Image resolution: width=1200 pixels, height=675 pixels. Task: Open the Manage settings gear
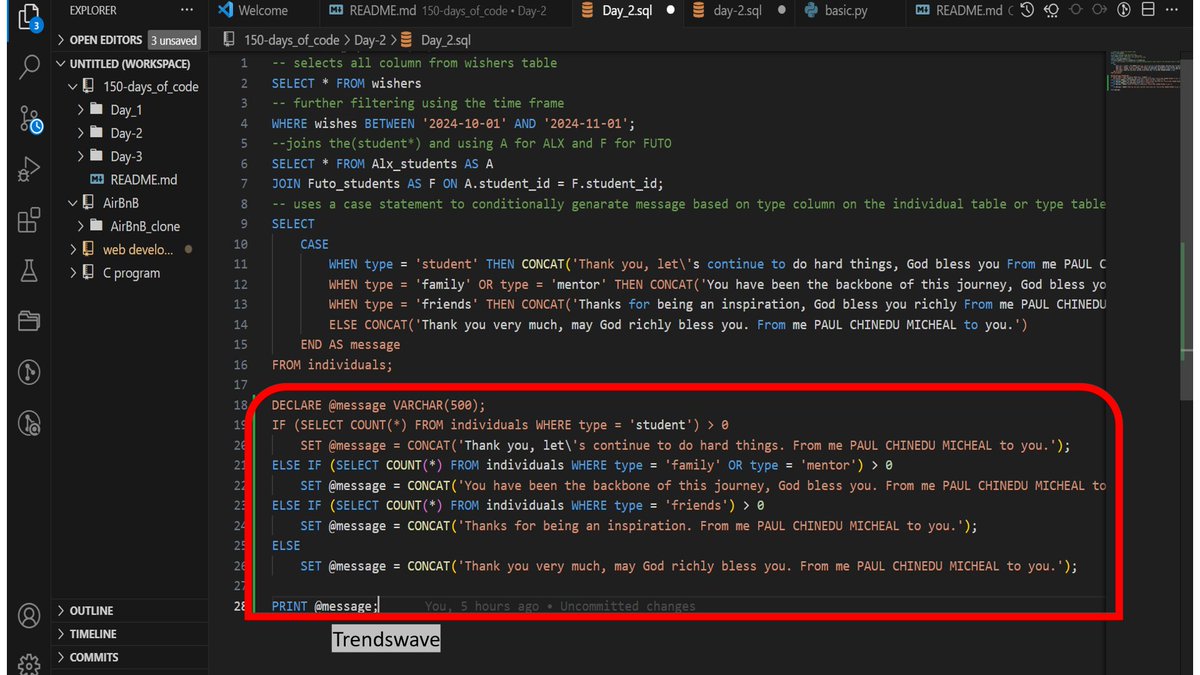point(27,662)
